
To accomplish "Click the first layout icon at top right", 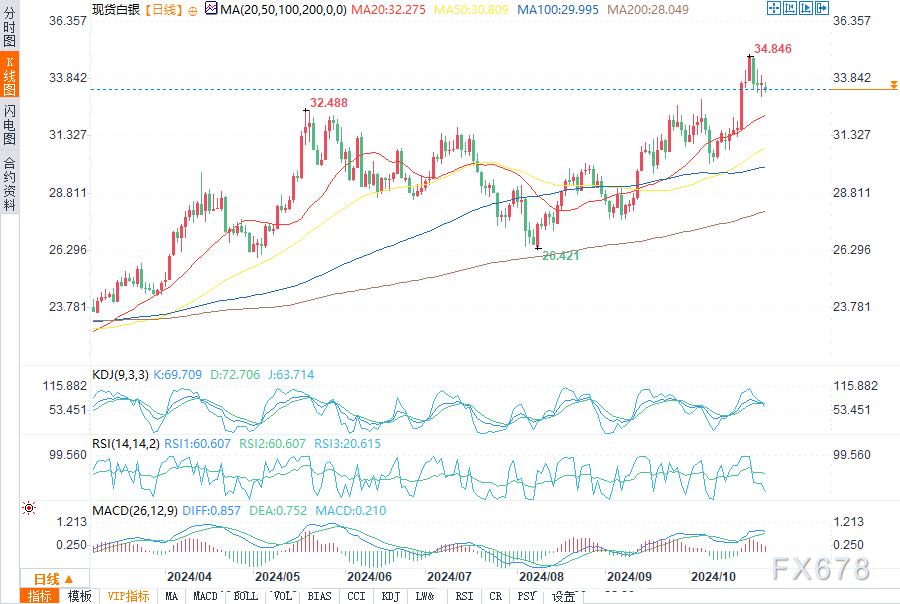I will pos(773,8).
